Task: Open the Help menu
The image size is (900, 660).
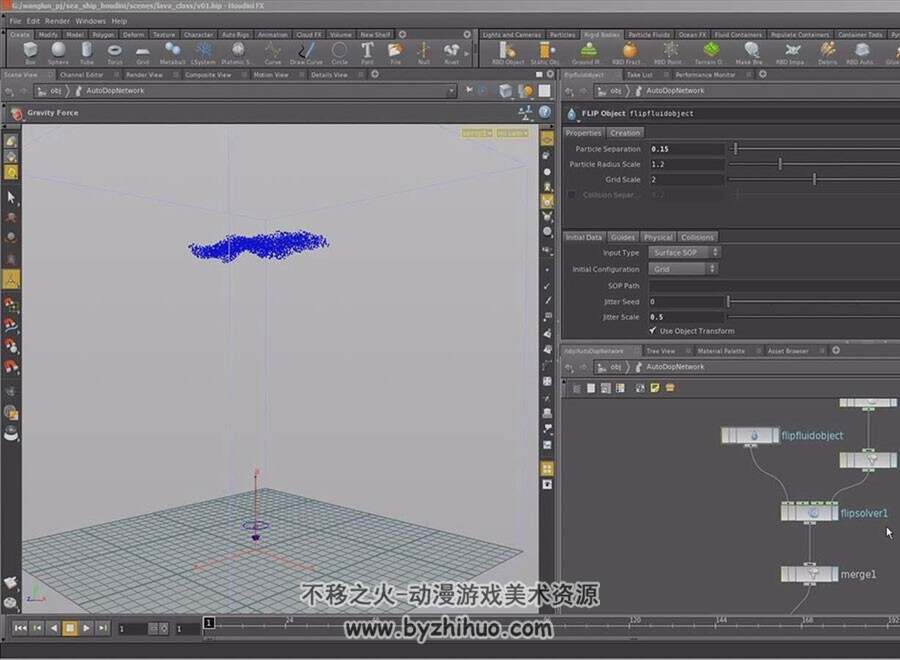Action: click(119, 21)
